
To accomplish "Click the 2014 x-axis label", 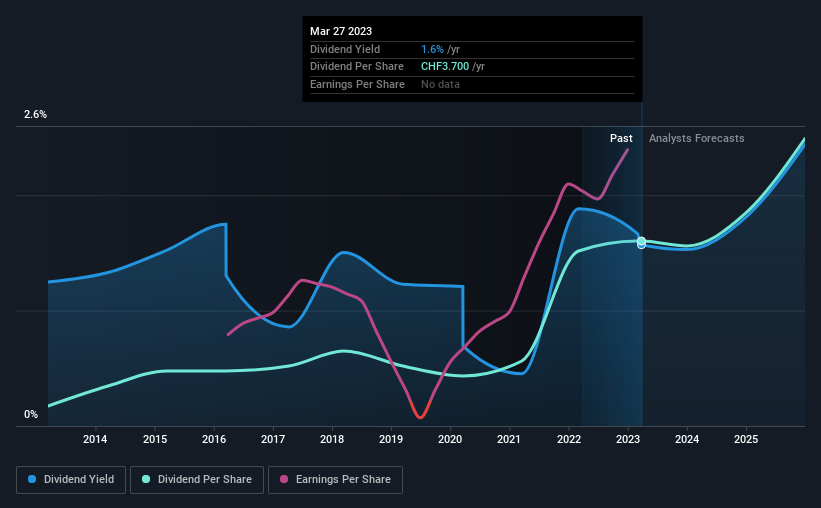I will click(x=95, y=439).
